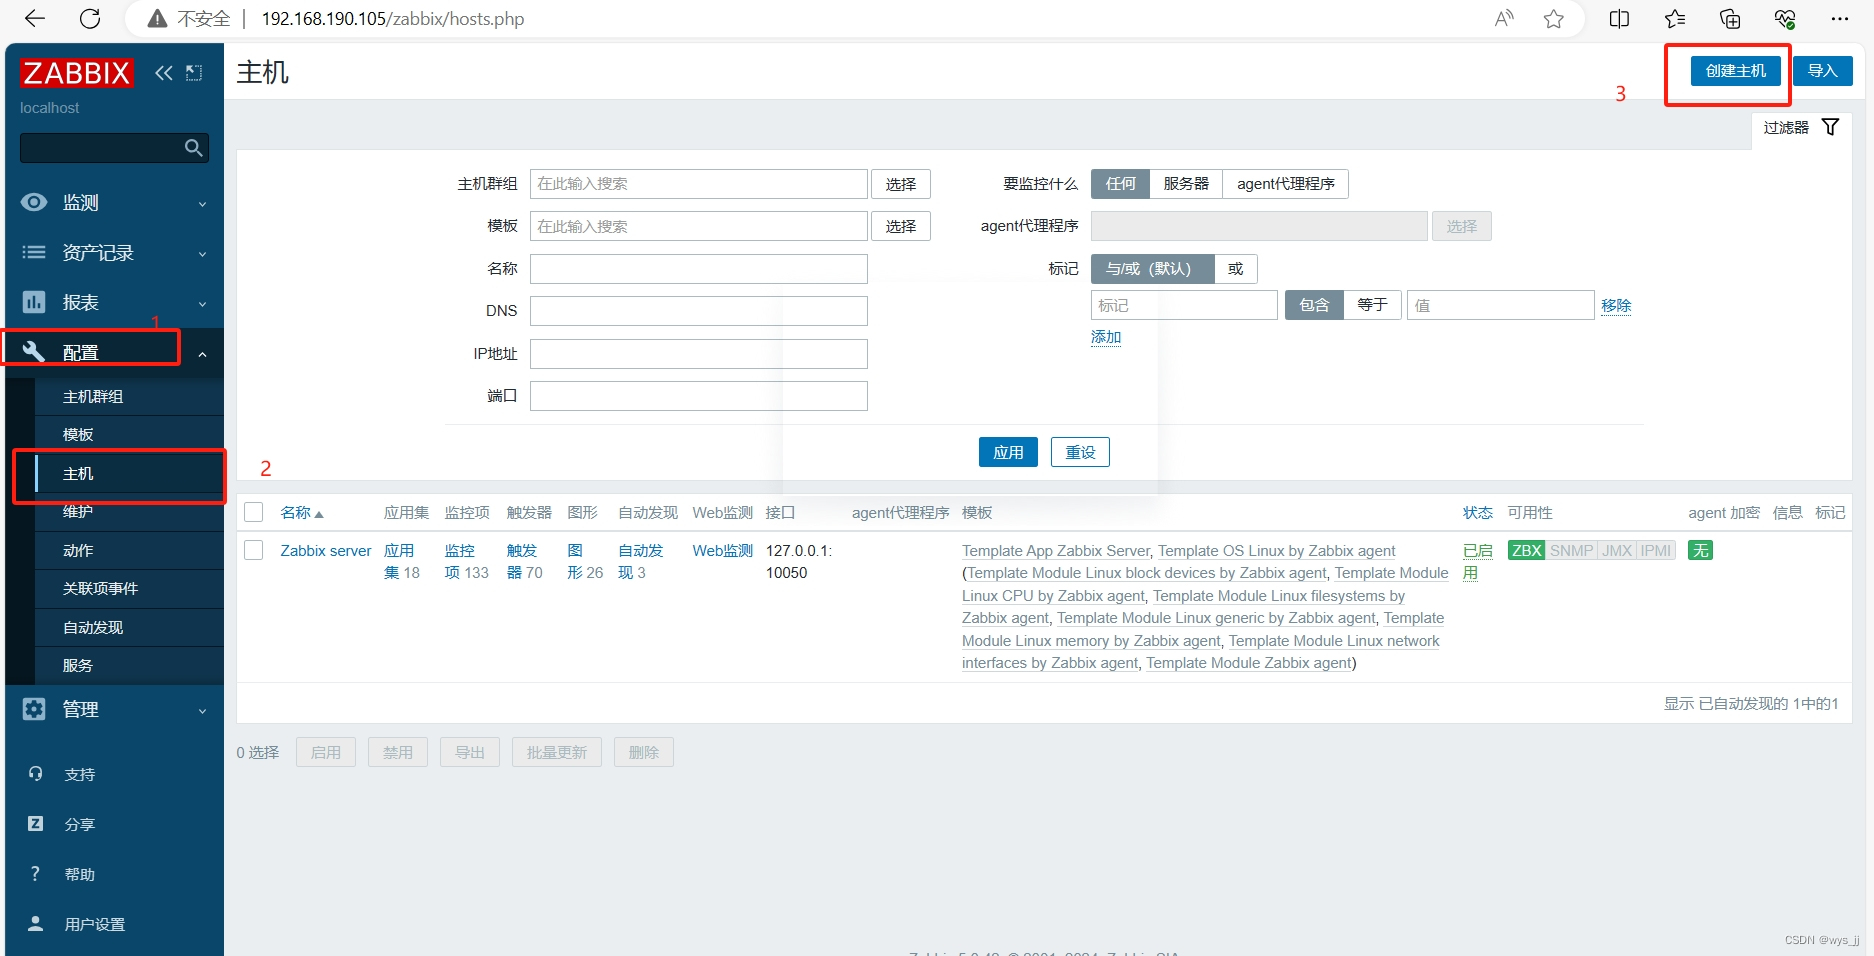Click the Monitoring eye icon
The height and width of the screenshot is (956, 1874).
34,202
